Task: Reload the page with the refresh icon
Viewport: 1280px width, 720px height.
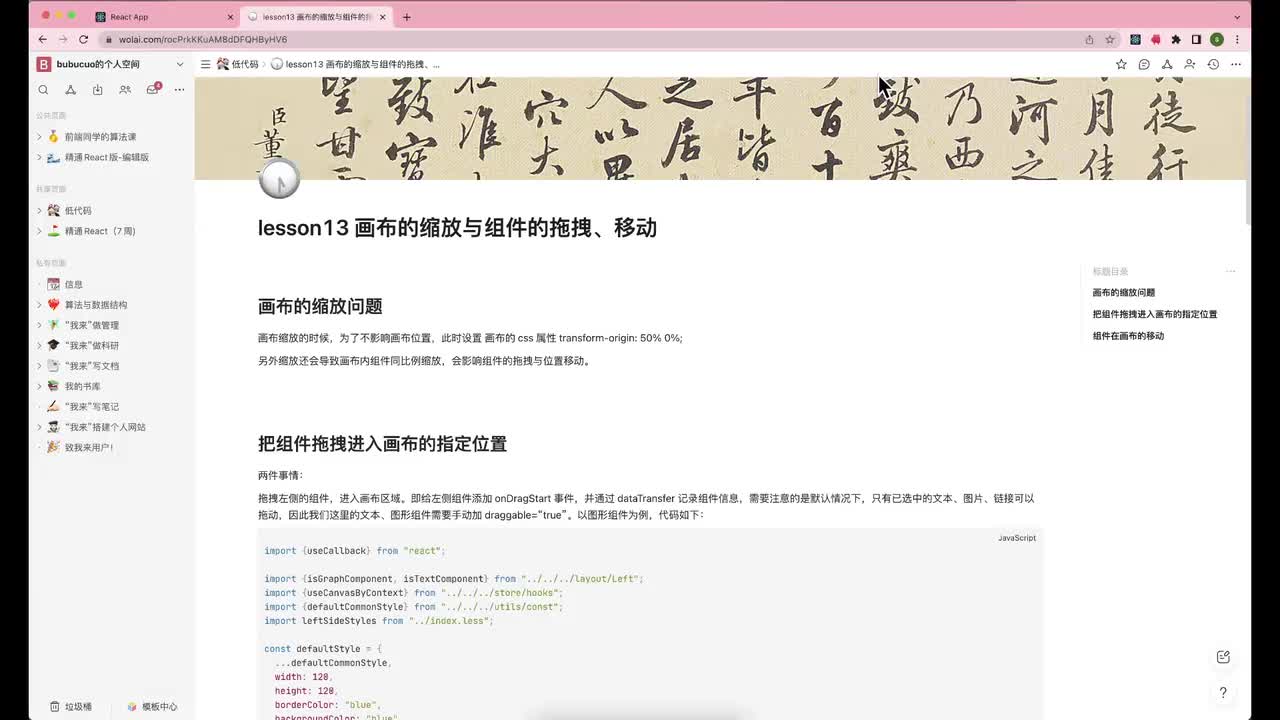Action: pos(83,39)
